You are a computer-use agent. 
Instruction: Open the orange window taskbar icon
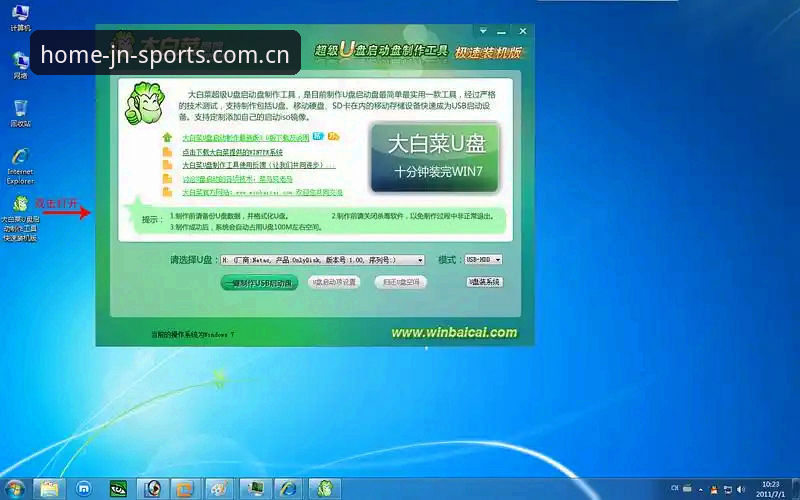coord(186,488)
